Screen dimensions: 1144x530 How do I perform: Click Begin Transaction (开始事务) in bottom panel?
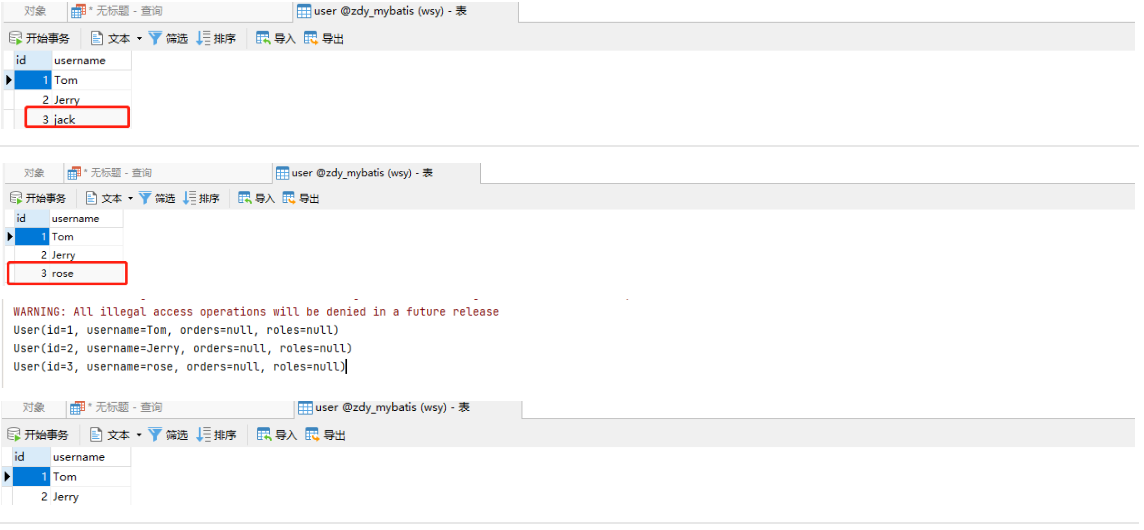pyautogui.click(x=40, y=435)
